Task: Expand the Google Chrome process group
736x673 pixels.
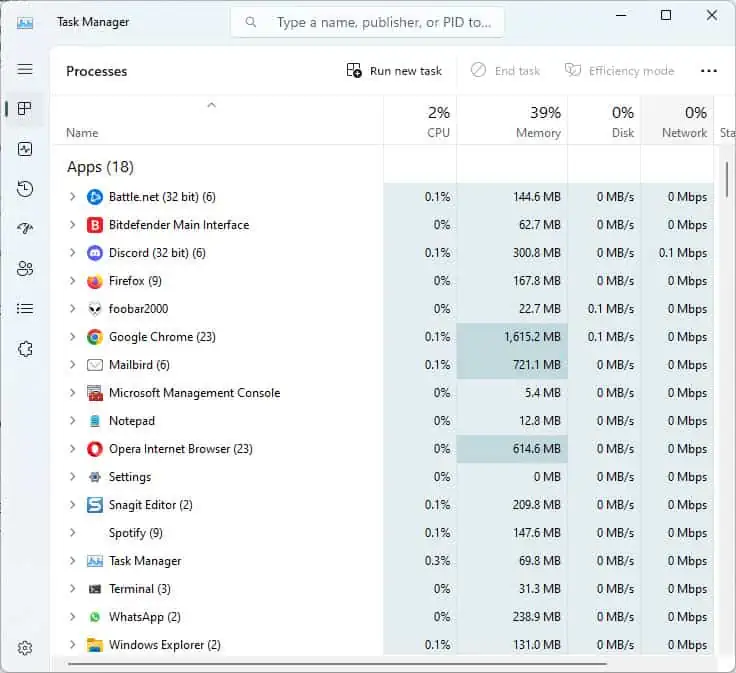Action: click(72, 336)
